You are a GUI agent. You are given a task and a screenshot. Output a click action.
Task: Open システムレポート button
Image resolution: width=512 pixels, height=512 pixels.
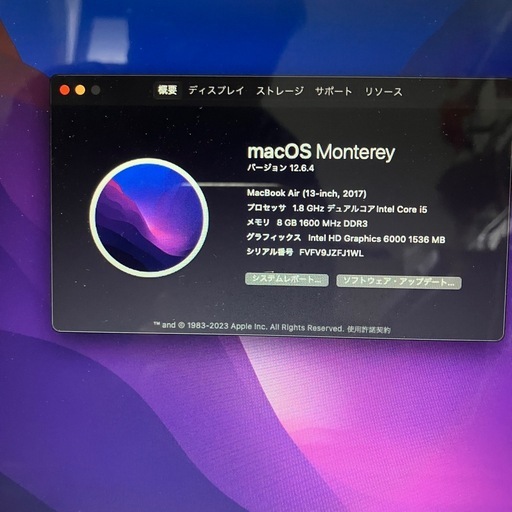[287, 279]
